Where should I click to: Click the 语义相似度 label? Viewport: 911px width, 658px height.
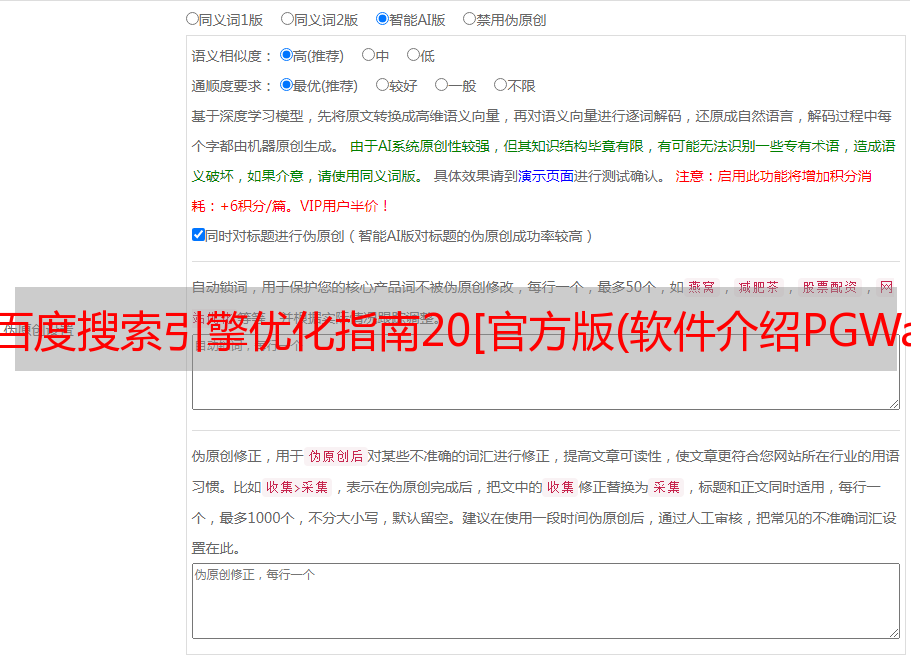(232, 56)
